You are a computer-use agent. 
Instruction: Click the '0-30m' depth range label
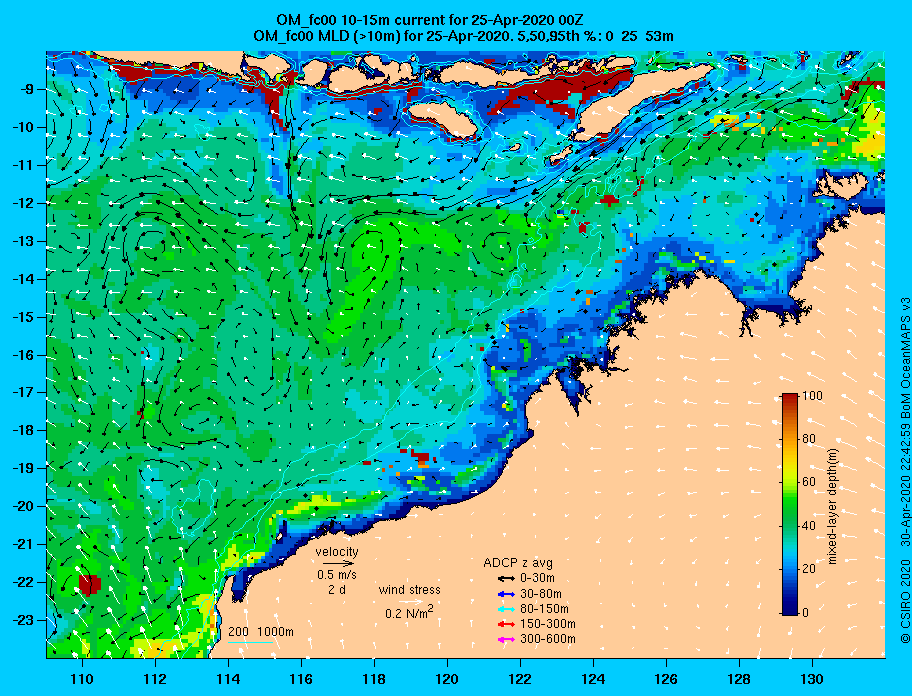[x=537, y=578]
